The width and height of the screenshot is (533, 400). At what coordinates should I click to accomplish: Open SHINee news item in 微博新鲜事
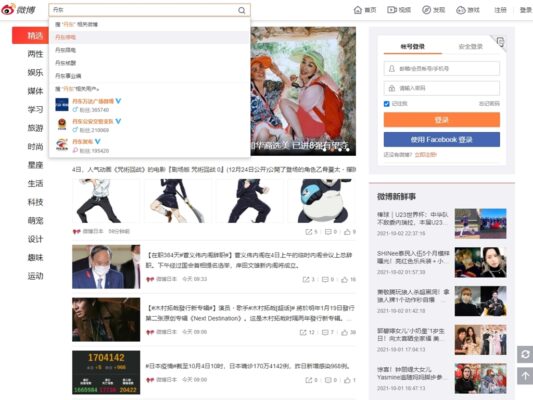pos(442,263)
